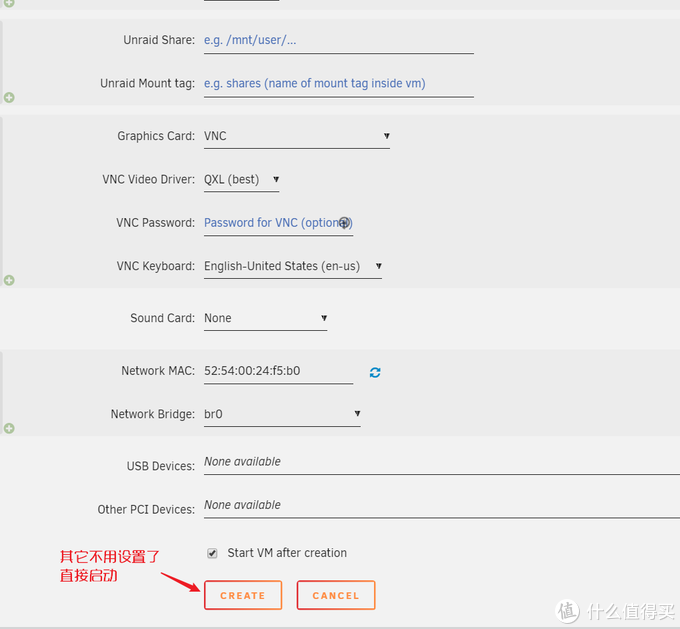Image resolution: width=680 pixels, height=629 pixels.
Task: Open the VNC Video Driver dropdown
Action: [x=242, y=180]
